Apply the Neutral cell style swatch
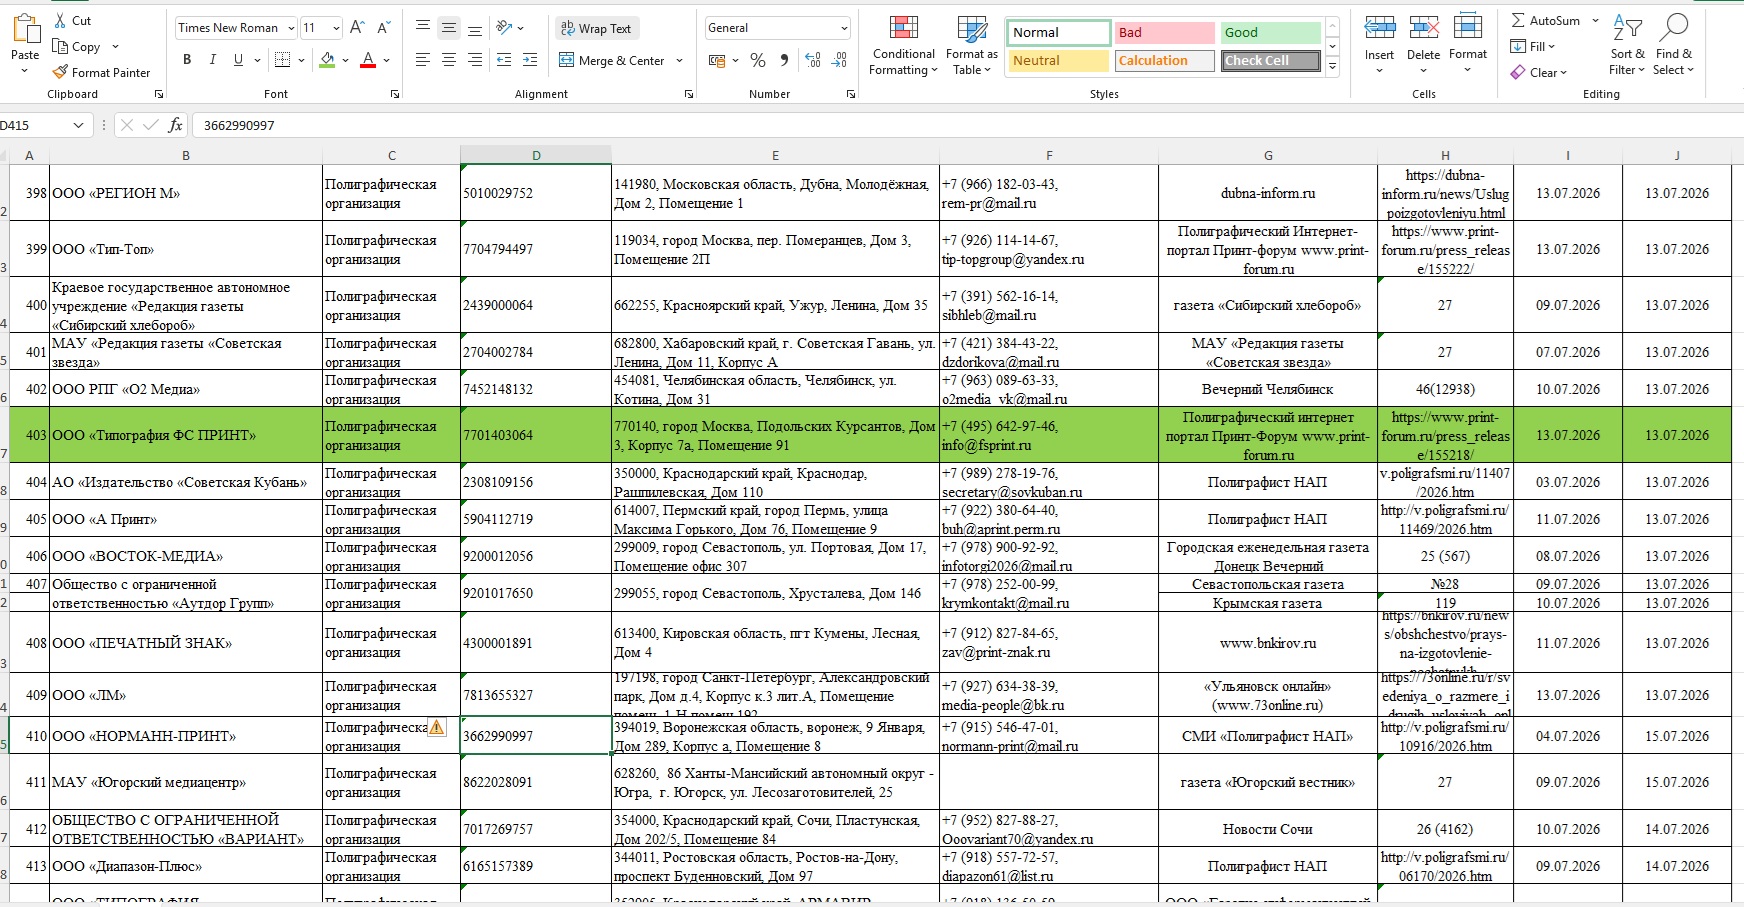Screen dimensions: 1744x907 [1058, 61]
